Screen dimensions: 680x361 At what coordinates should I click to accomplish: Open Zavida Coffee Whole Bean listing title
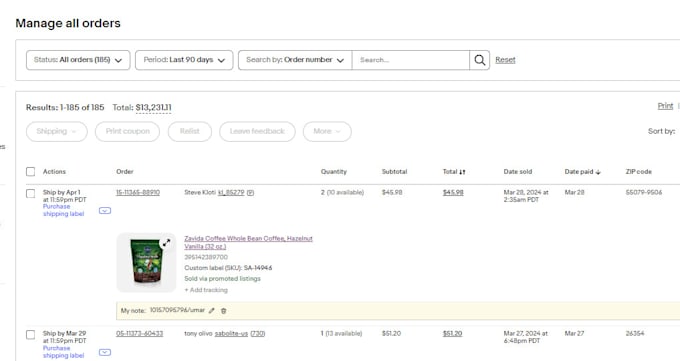[248, 242]
